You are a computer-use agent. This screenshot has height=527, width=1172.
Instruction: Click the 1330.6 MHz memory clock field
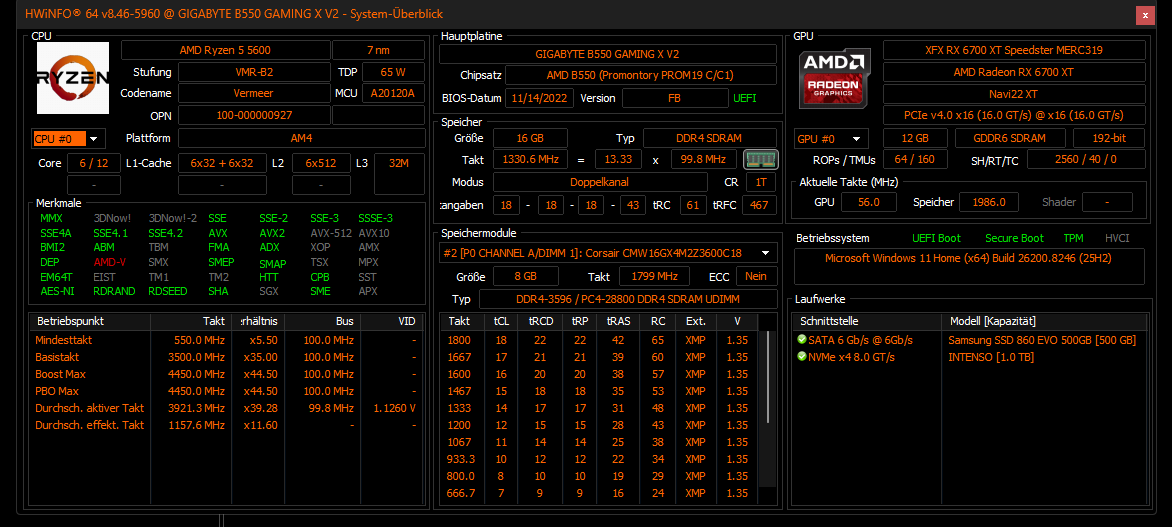click(530, 159)
